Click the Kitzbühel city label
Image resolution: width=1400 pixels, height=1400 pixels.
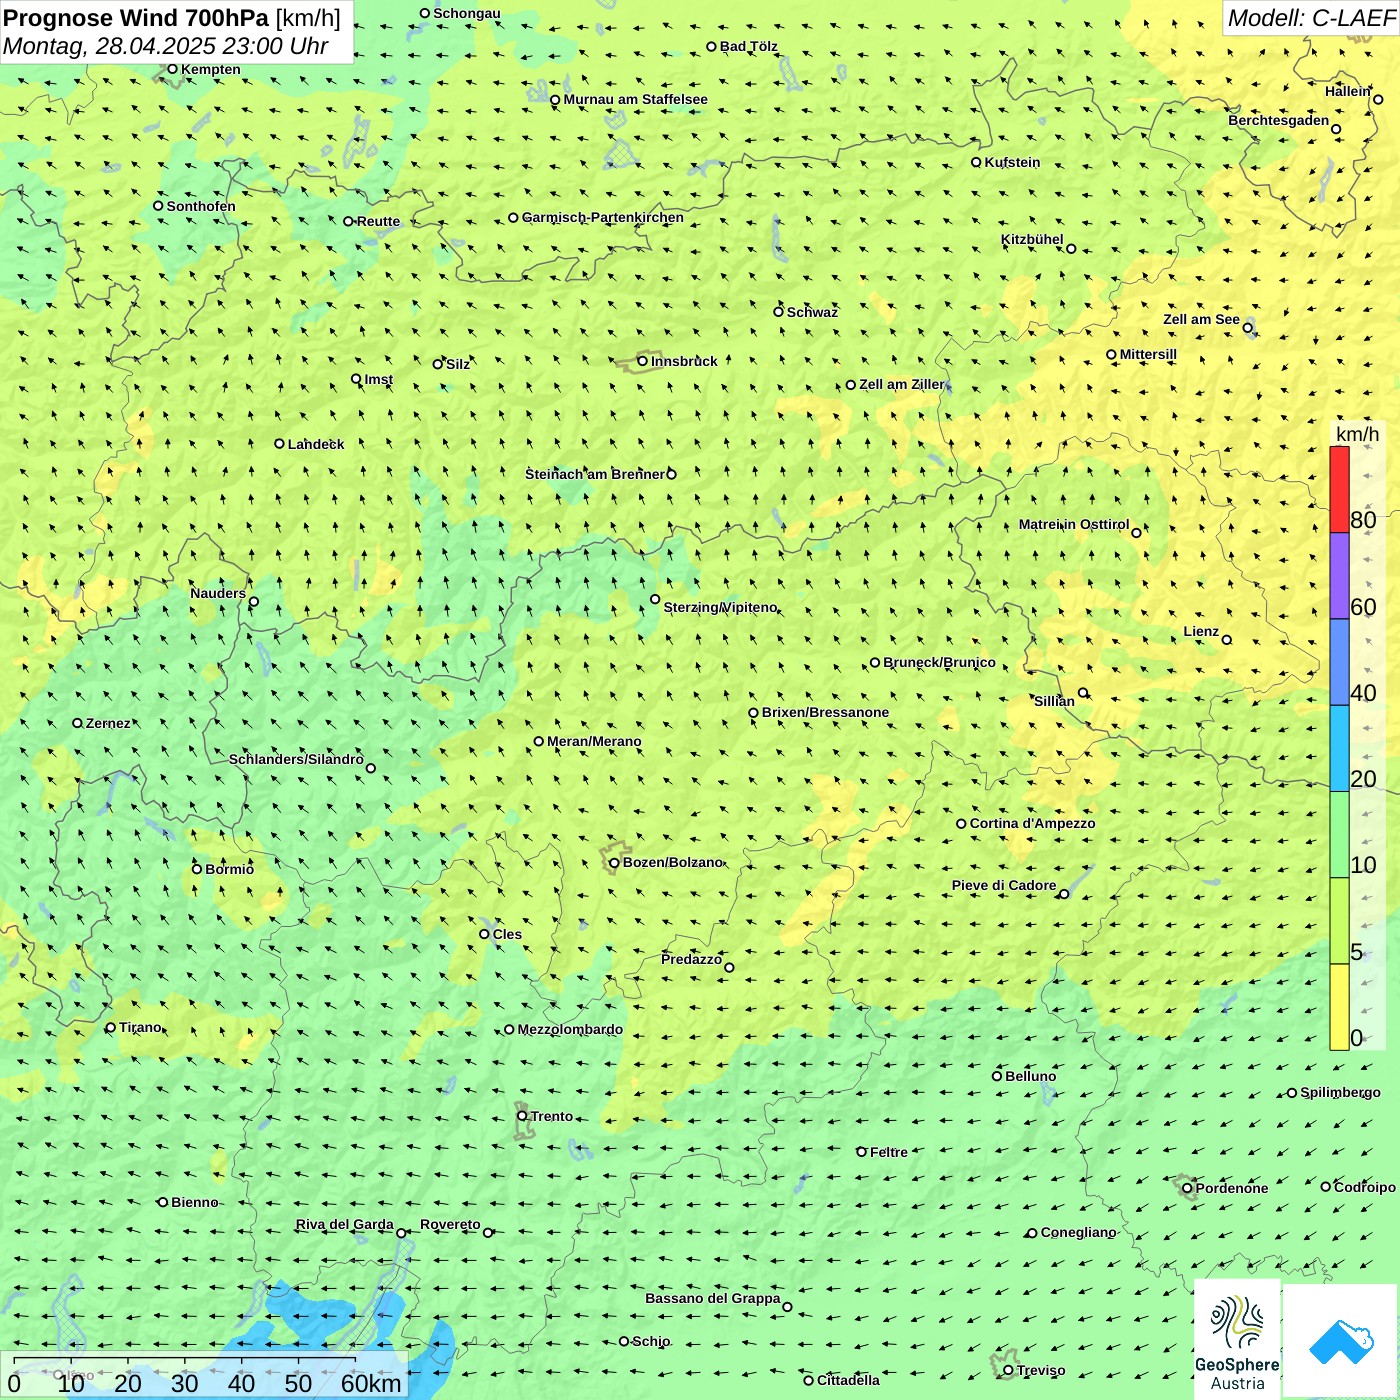(1032, 239)
